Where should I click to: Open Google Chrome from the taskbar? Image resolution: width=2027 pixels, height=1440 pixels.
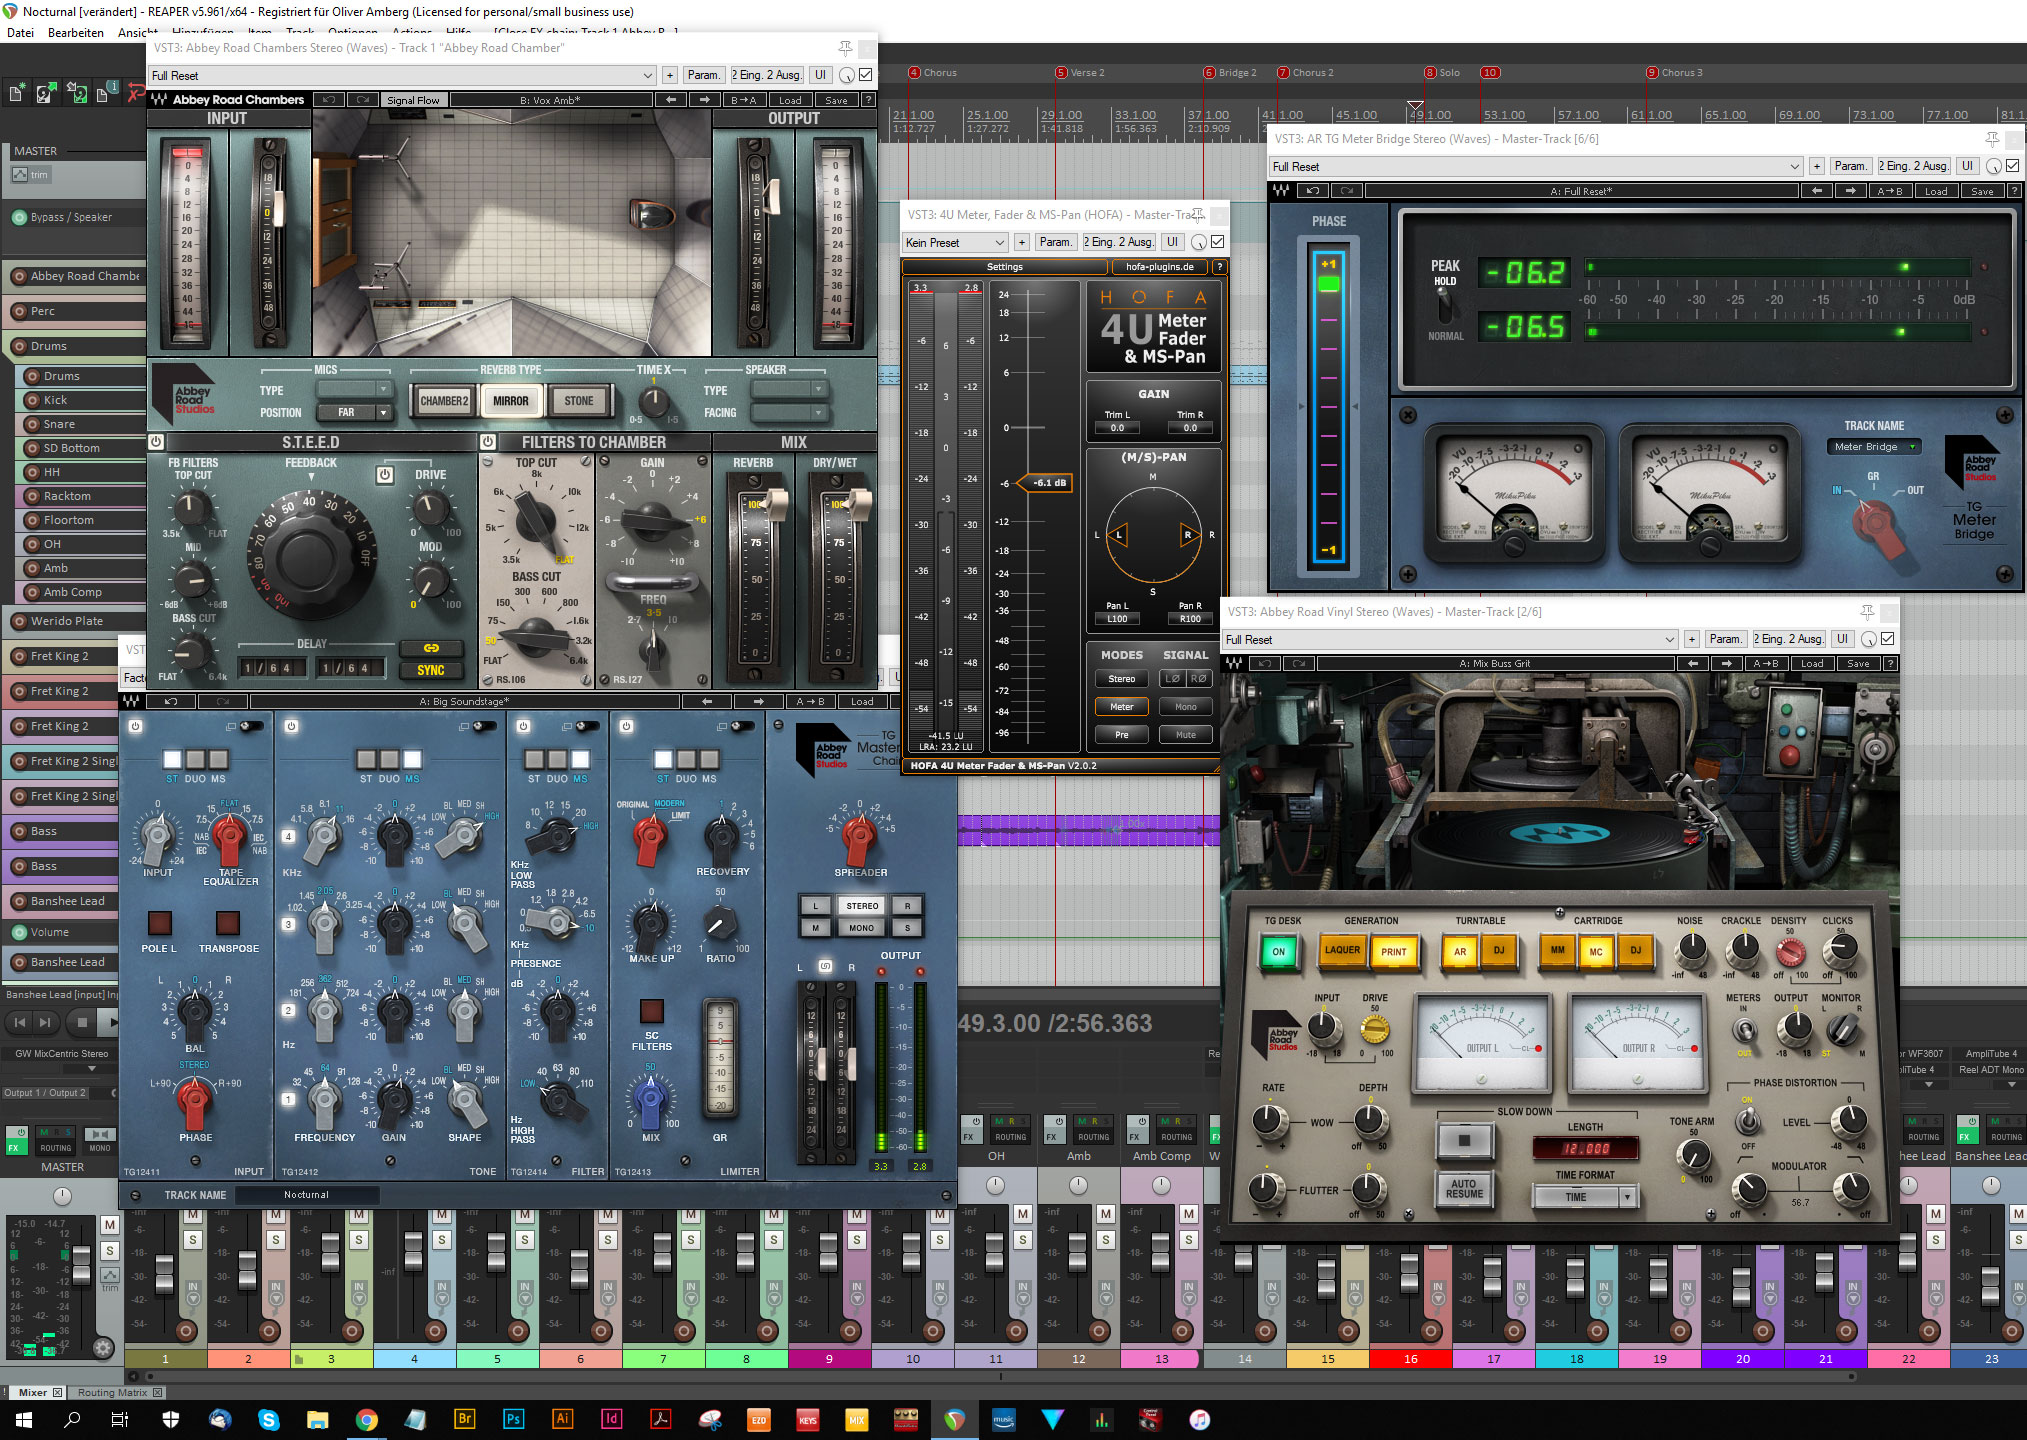tap(367, 1419)
